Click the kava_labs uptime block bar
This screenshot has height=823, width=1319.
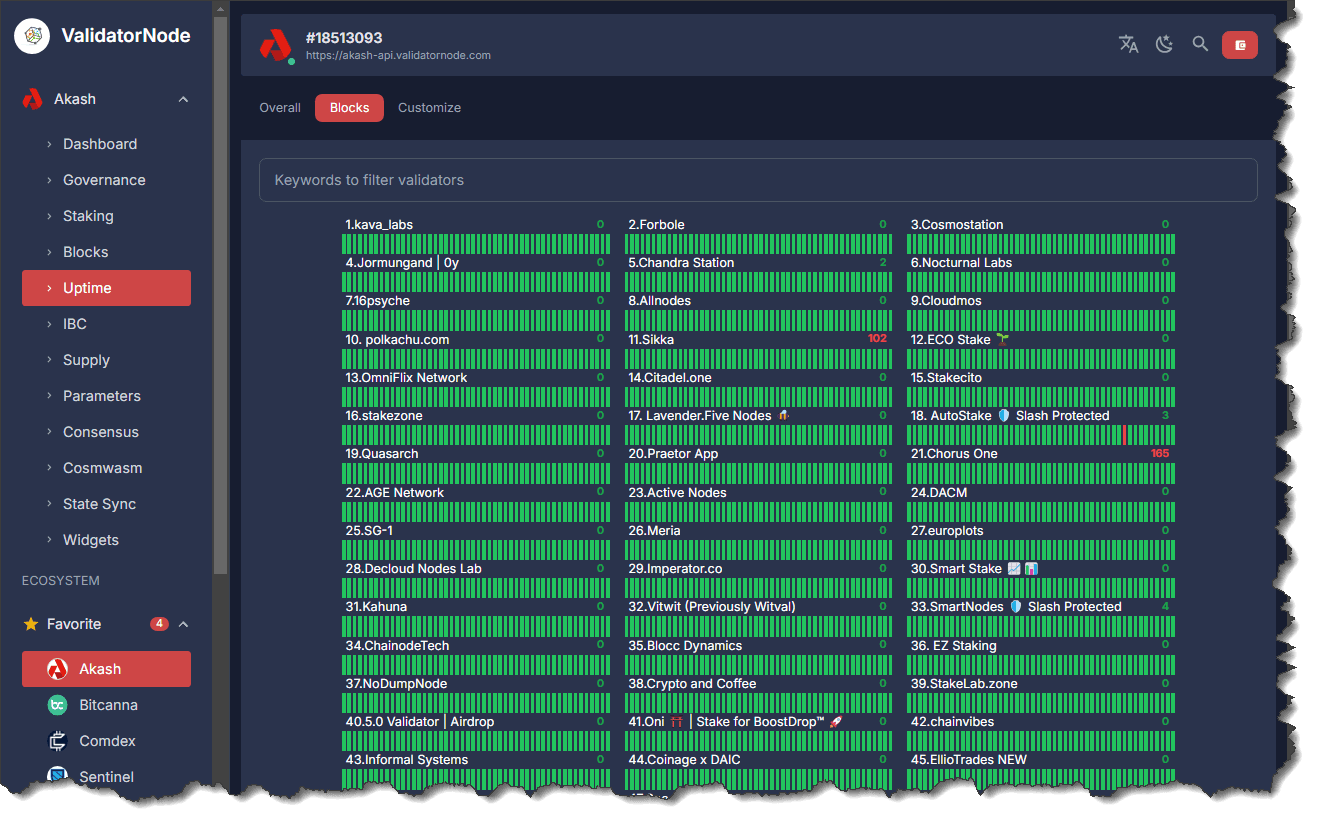(476, 244)
